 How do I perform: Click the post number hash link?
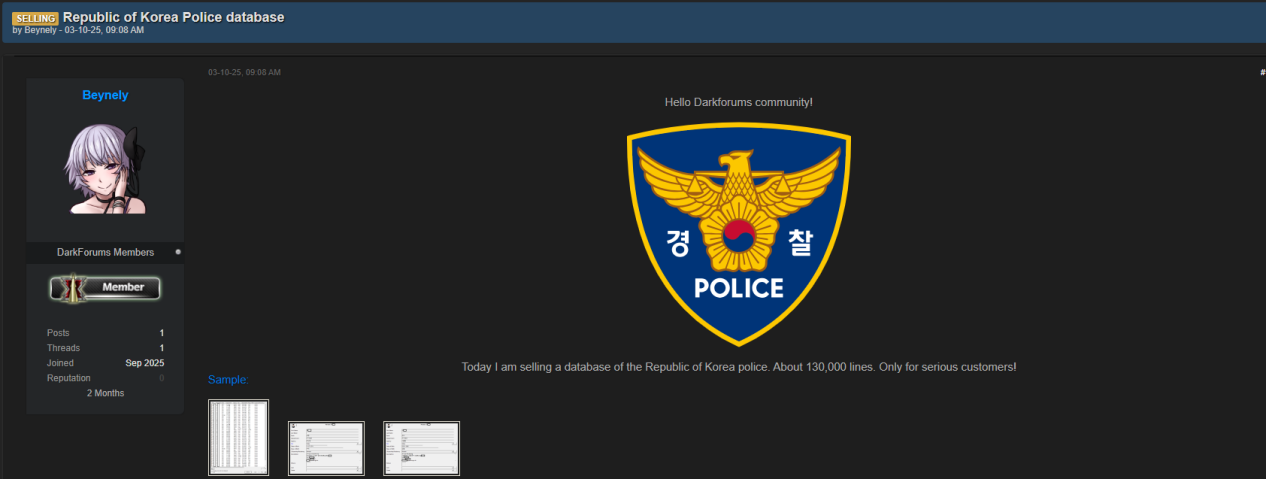pyautogui.click(x=1262, y=72)
